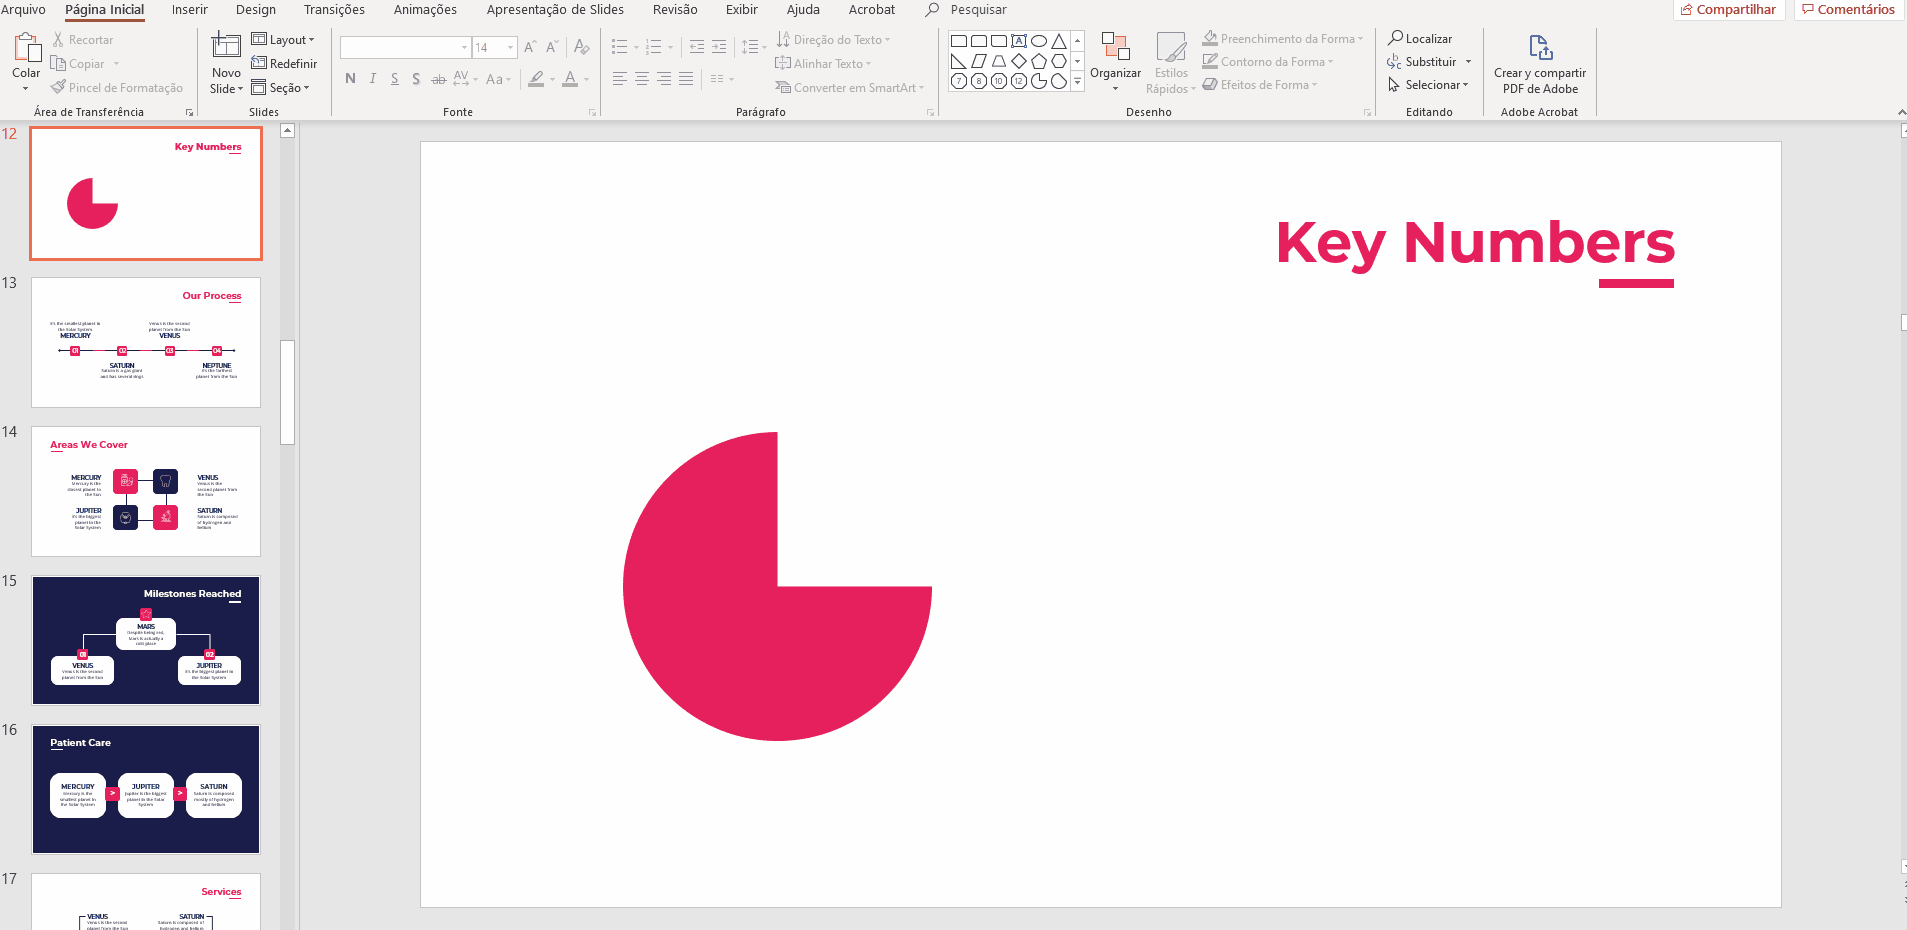Switch to the Transições tab
The height and width of the screenshot is (930, 1907).
(334, 10)
